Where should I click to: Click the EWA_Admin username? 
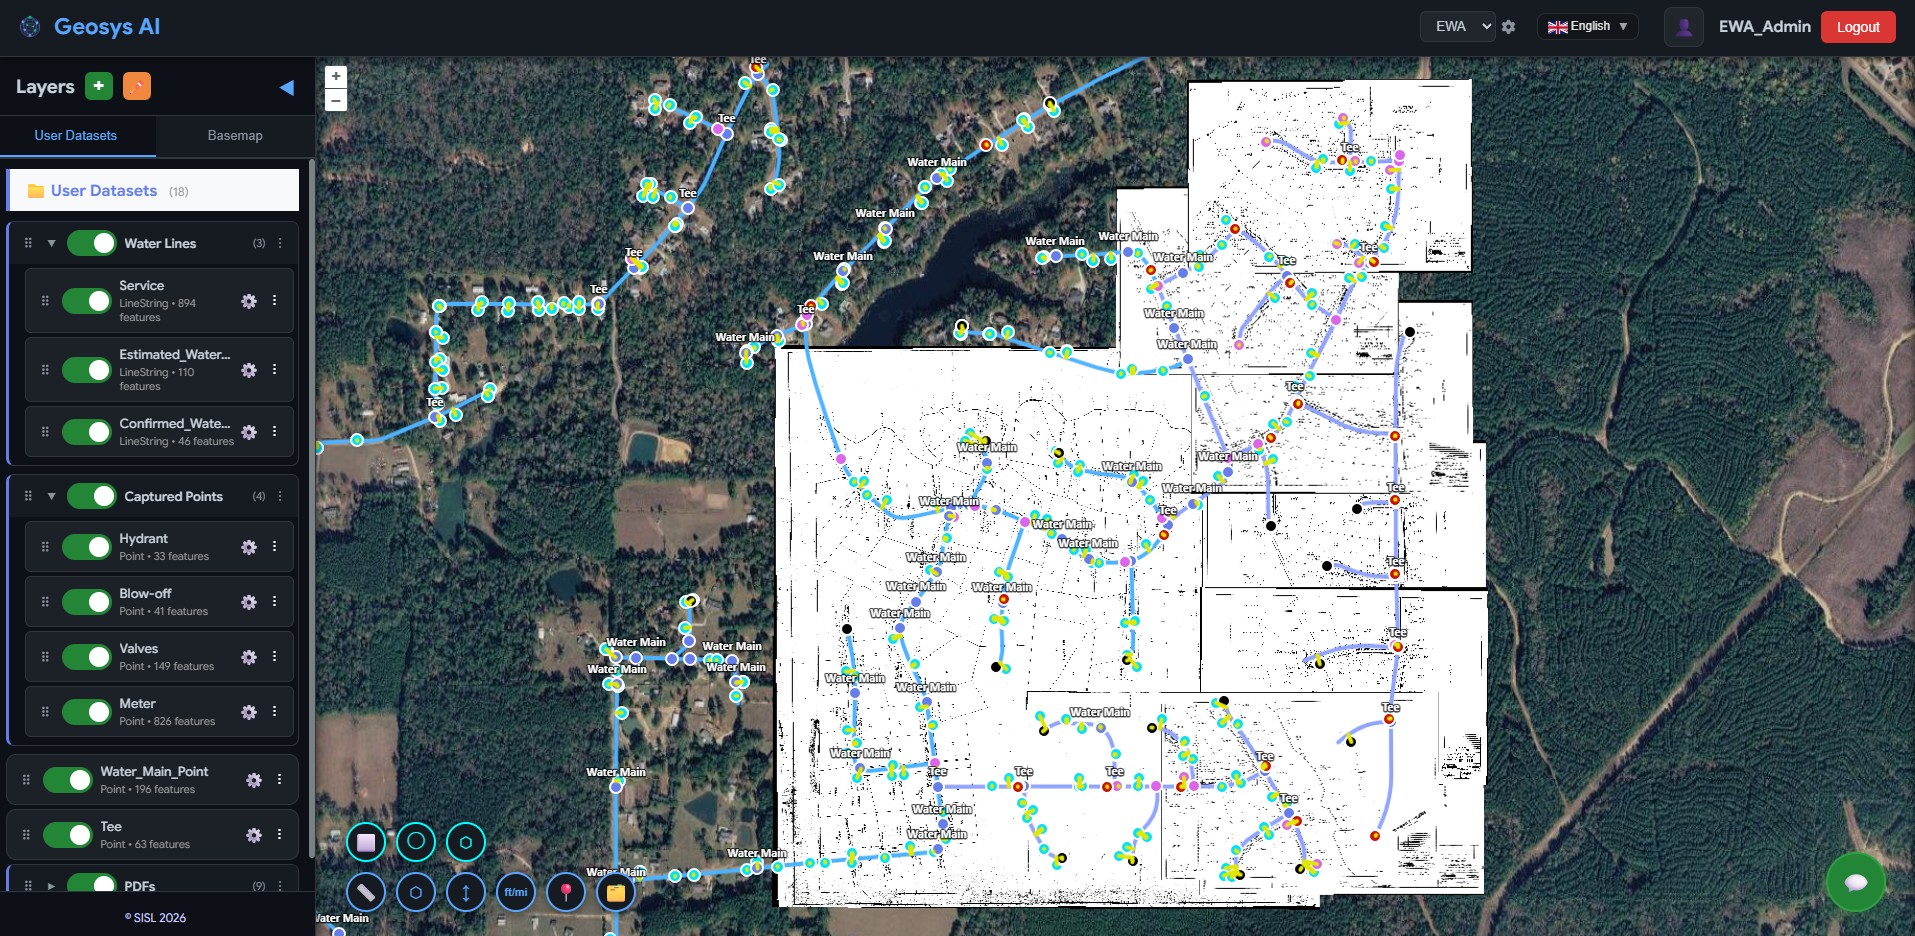[1764, 27]
